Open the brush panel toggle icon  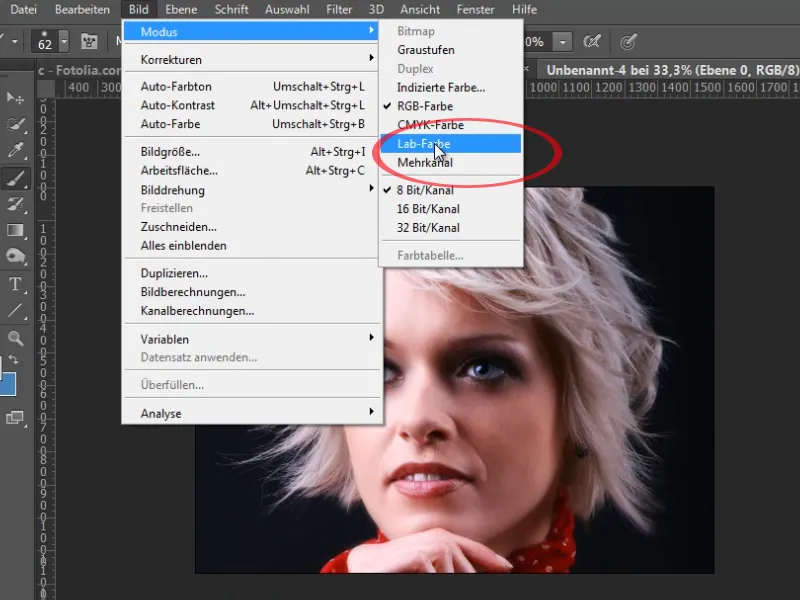tap(89, 41)
